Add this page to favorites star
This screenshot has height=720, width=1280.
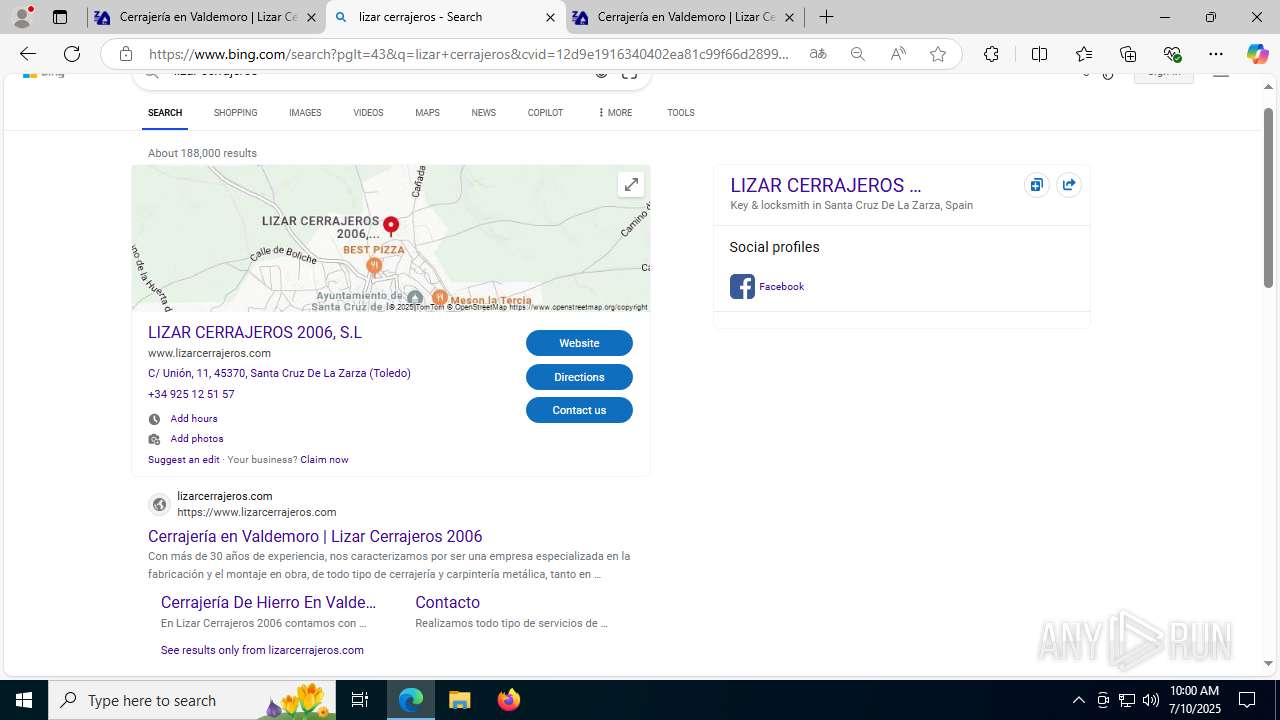[938, 54]
